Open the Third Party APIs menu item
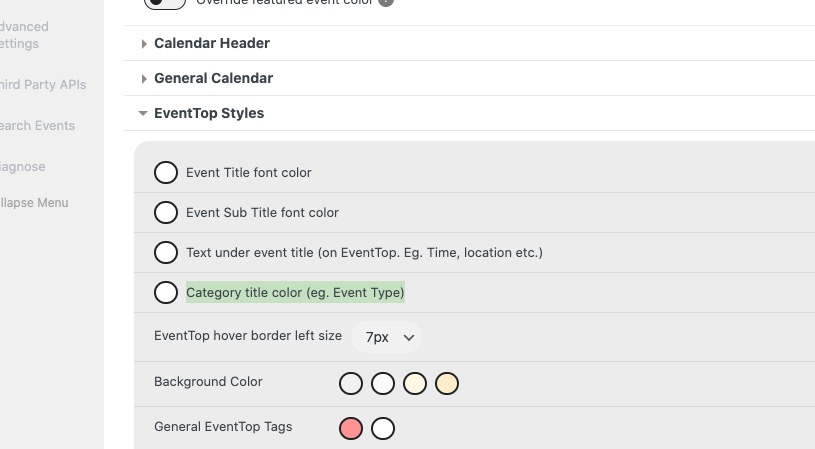Viewport: 815px width, 449px height. (x=43, y=85)
